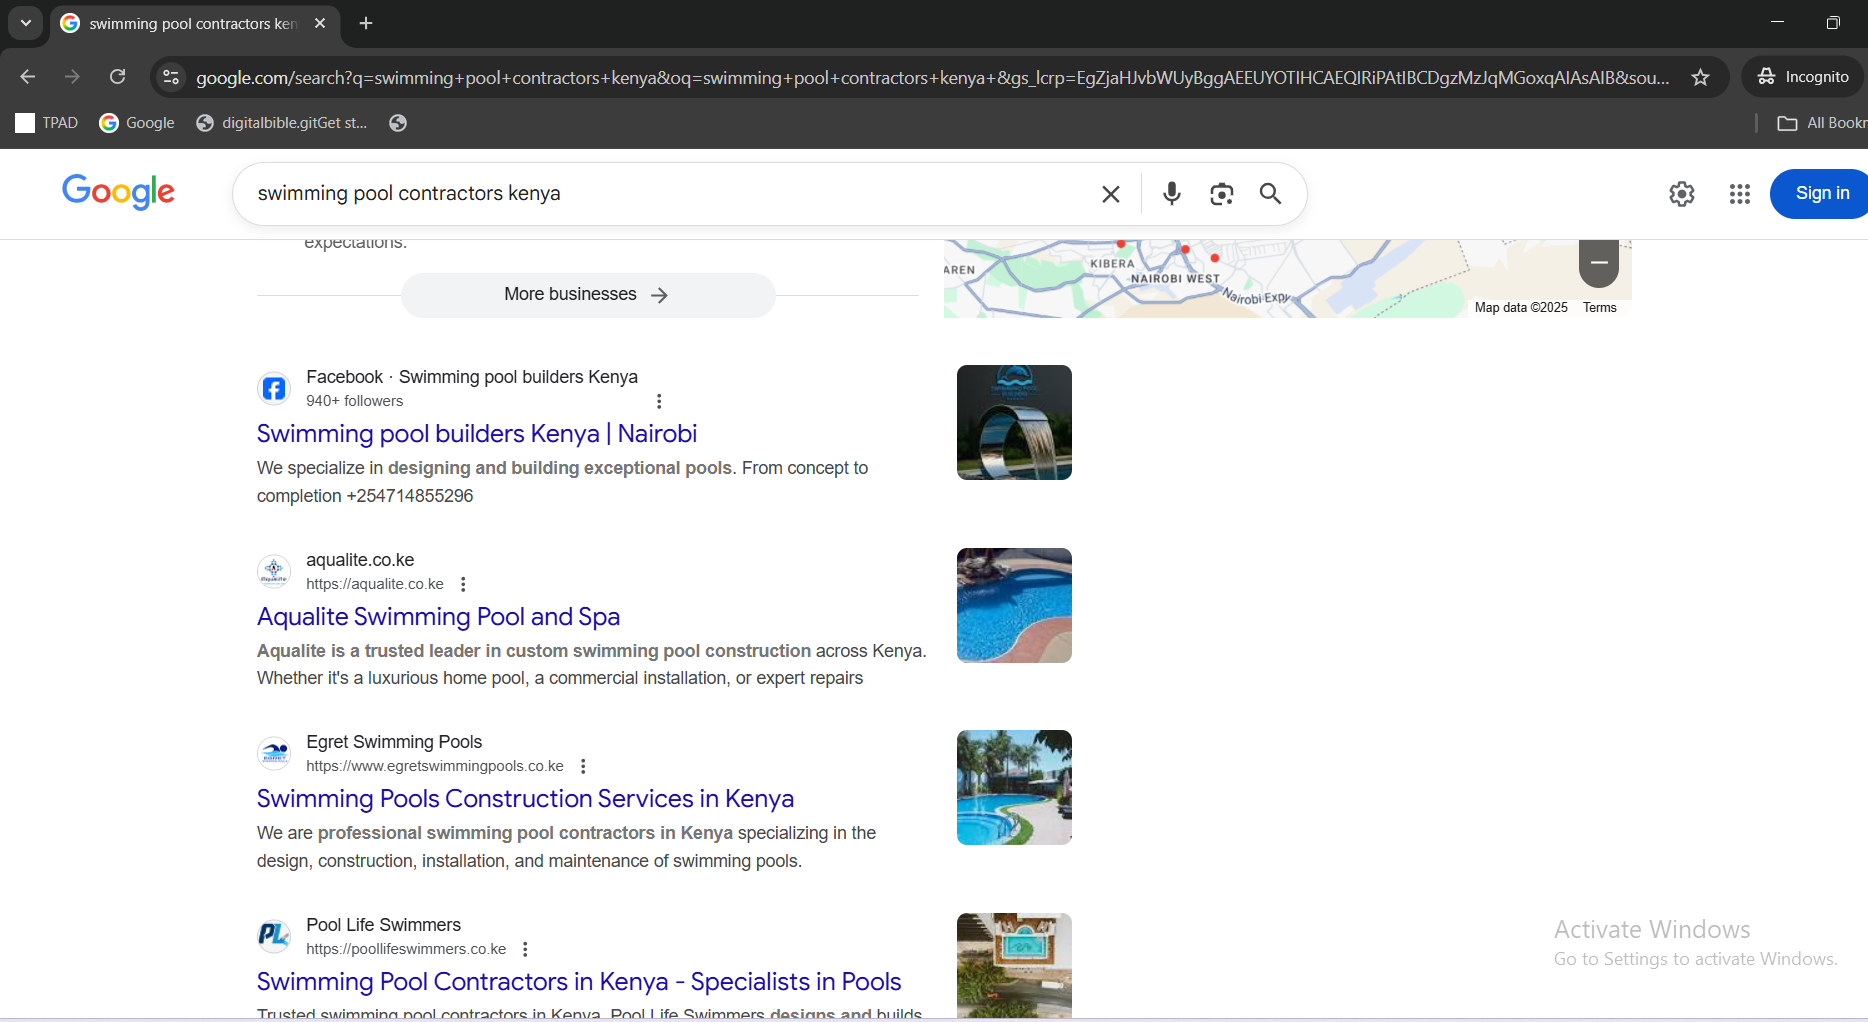Open options menu for Facebook result
Screen dimensions: 1868x1022
[659, 401]
